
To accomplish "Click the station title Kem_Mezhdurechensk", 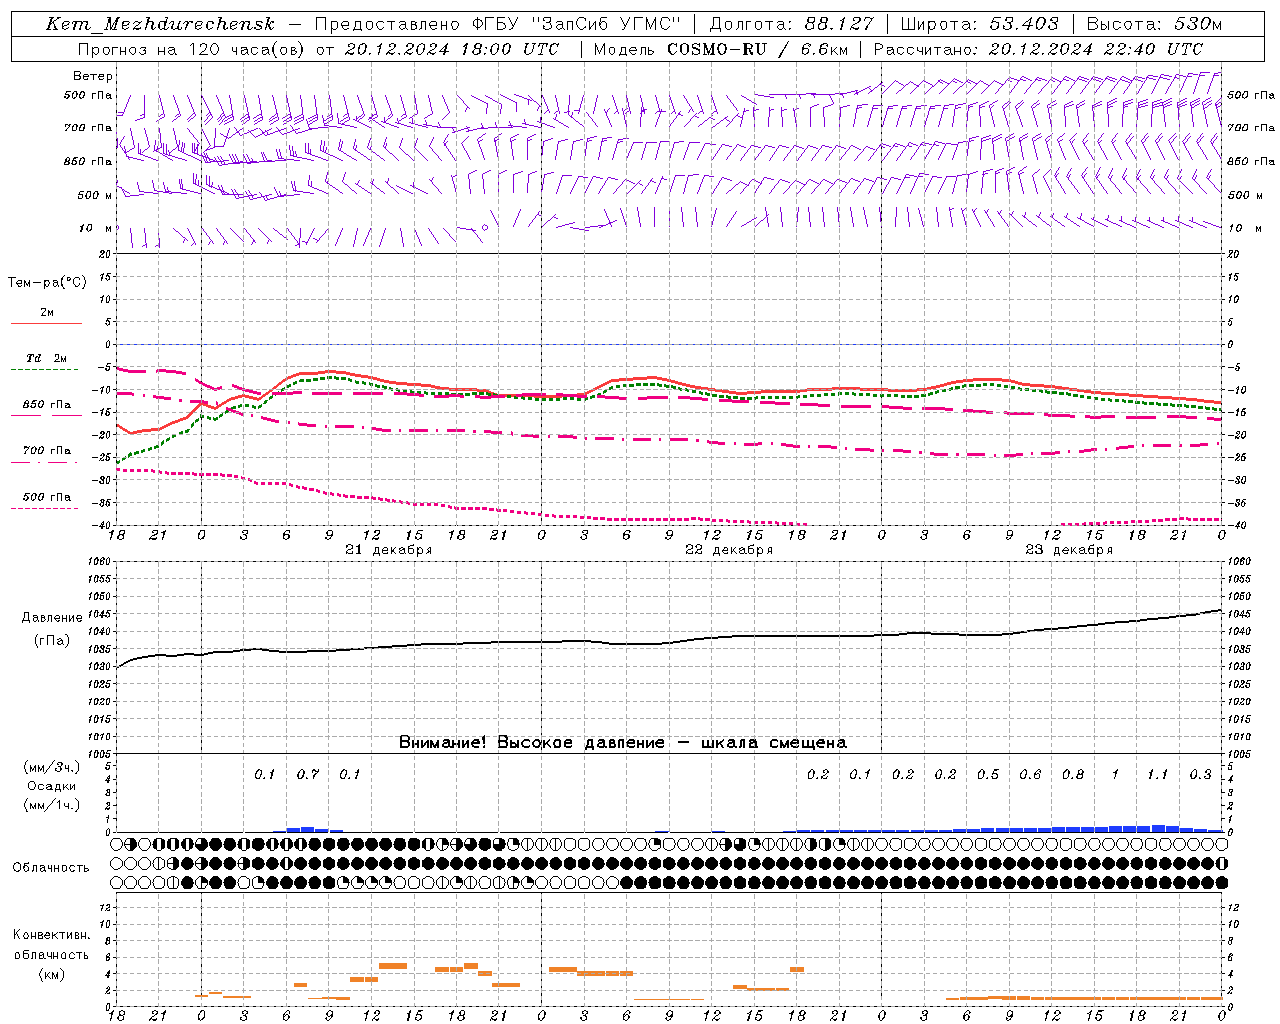I will pos(160,24).
